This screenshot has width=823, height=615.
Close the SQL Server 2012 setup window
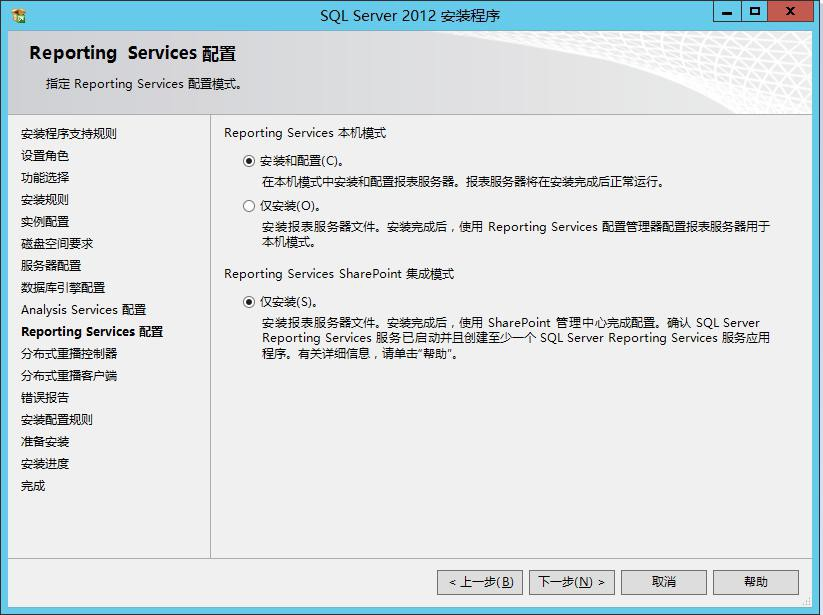[x=790, y=12]
